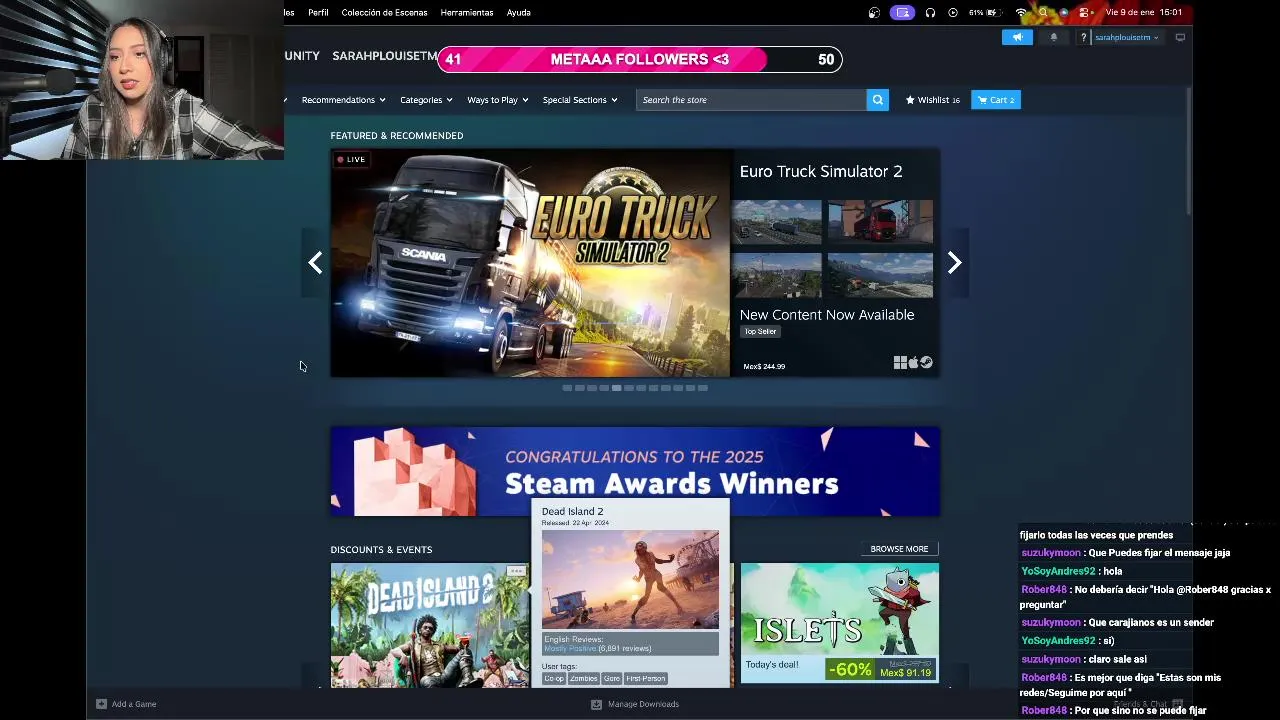Click the Mostly Positive reviews link
1280x720 pixels.
point(570,648)
